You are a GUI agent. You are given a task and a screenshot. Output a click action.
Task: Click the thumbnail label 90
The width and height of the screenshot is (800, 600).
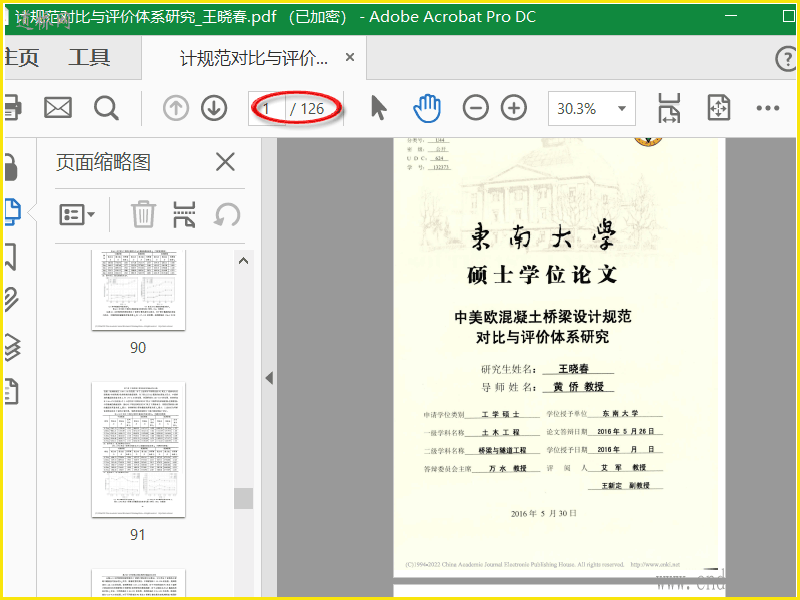(x=138, y=347)
